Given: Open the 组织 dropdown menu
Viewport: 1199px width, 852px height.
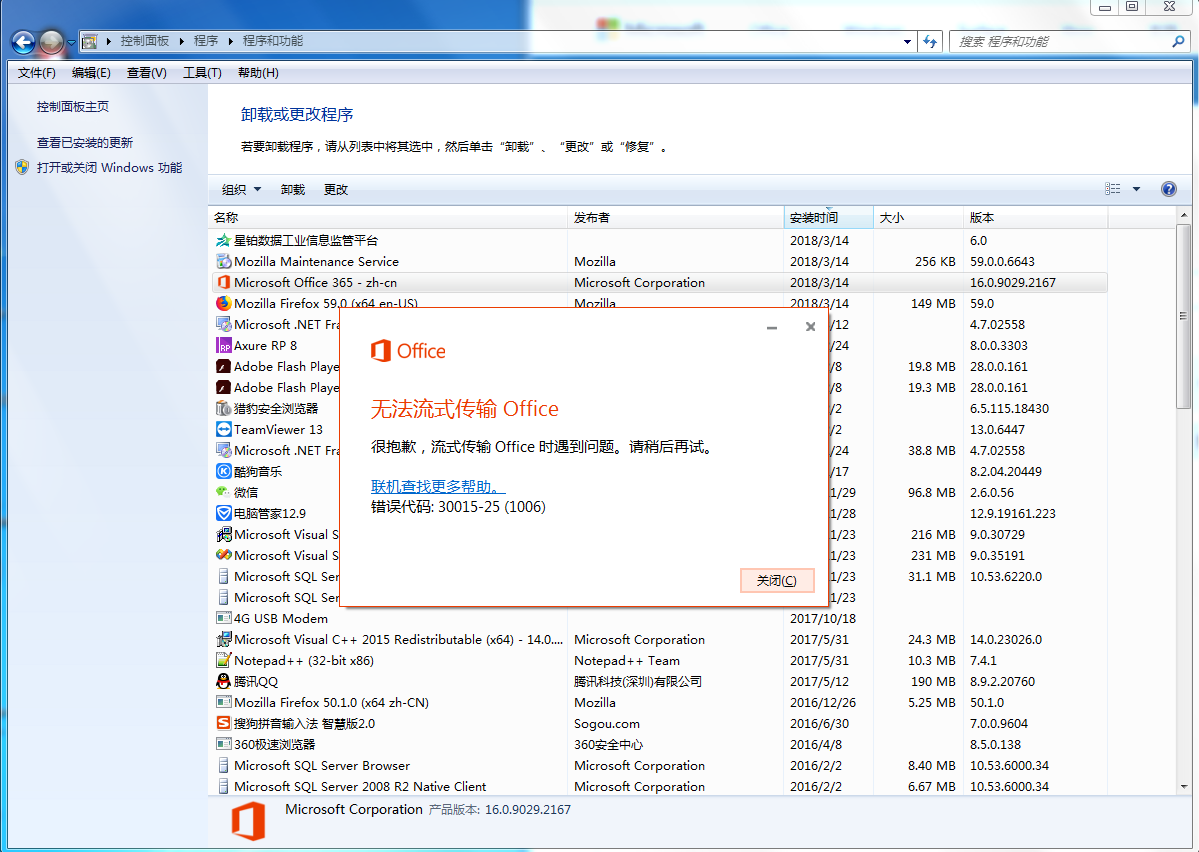Looking at the screenshot, I should [x=242, y=190].
